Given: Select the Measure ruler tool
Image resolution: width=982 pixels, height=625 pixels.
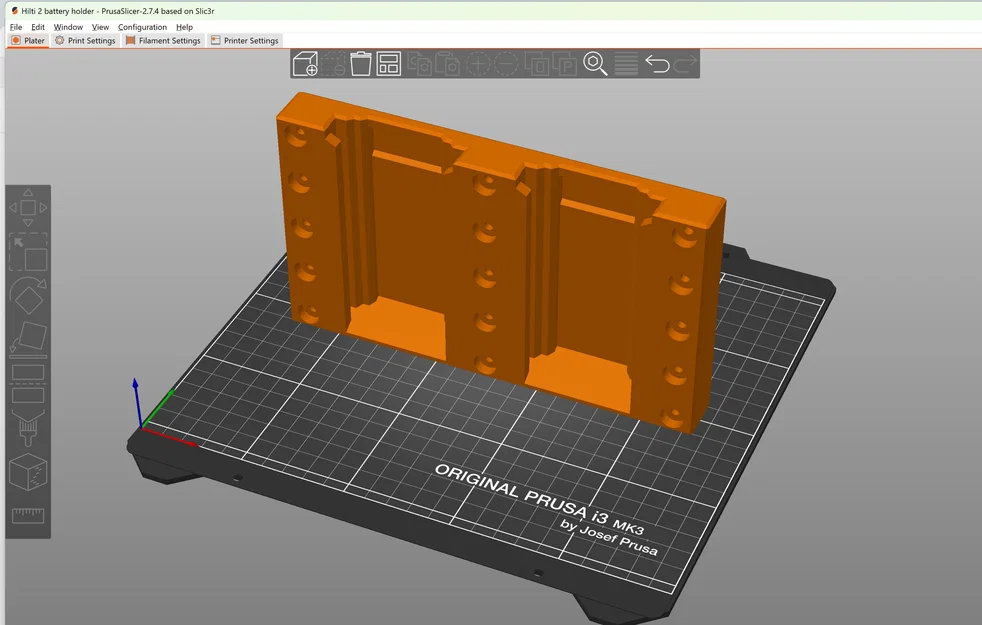Looking at the screenshot, I should click(28, 515).
